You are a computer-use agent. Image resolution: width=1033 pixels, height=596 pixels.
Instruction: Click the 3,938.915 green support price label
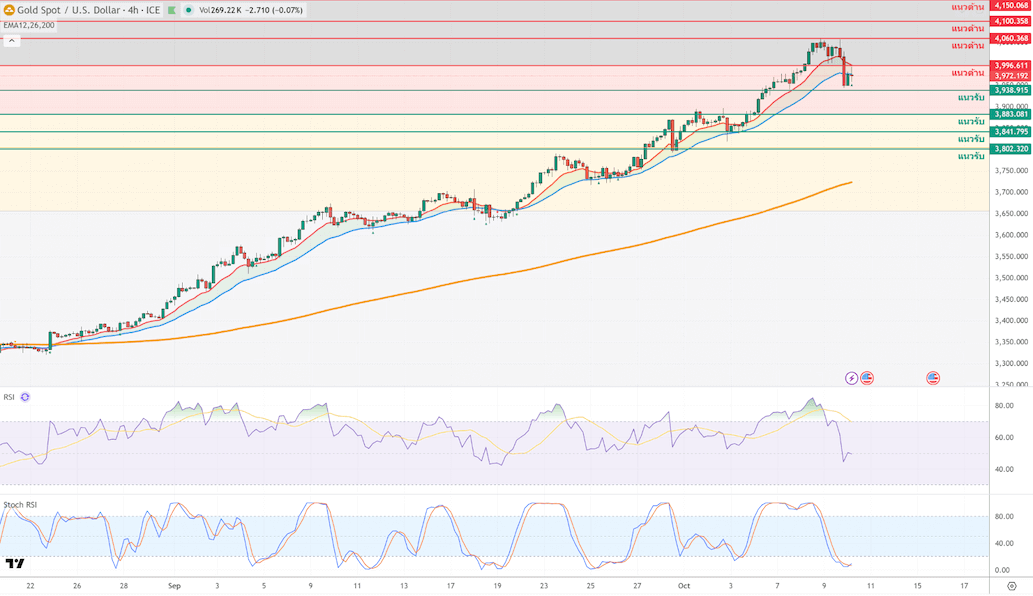coord(1010,90)
